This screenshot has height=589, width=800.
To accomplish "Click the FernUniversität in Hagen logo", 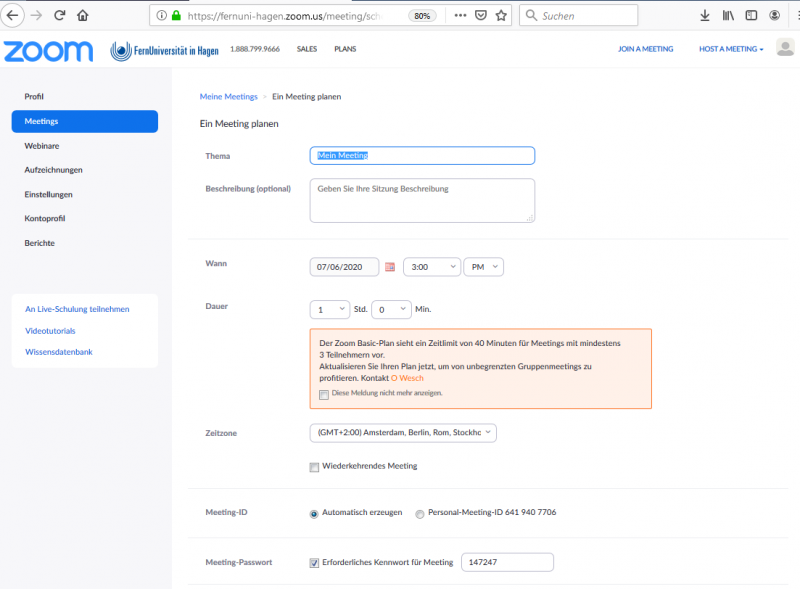I will pyautogui.click(x=164, y=51).
